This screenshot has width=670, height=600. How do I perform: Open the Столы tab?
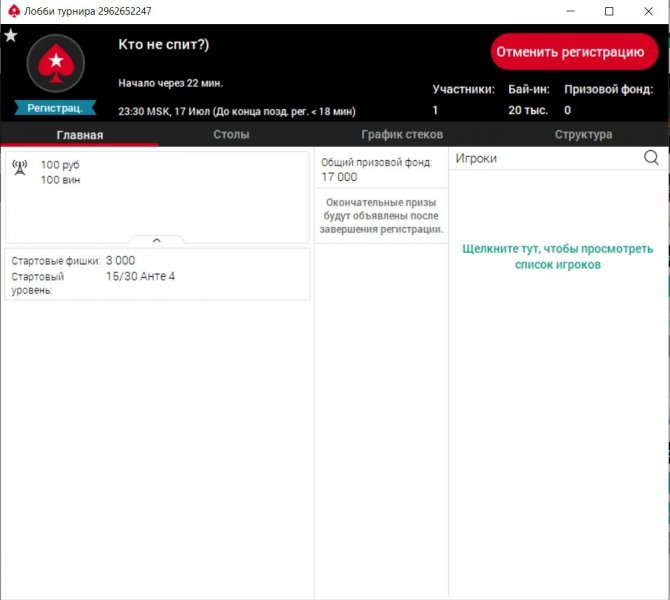click(231, 135)
